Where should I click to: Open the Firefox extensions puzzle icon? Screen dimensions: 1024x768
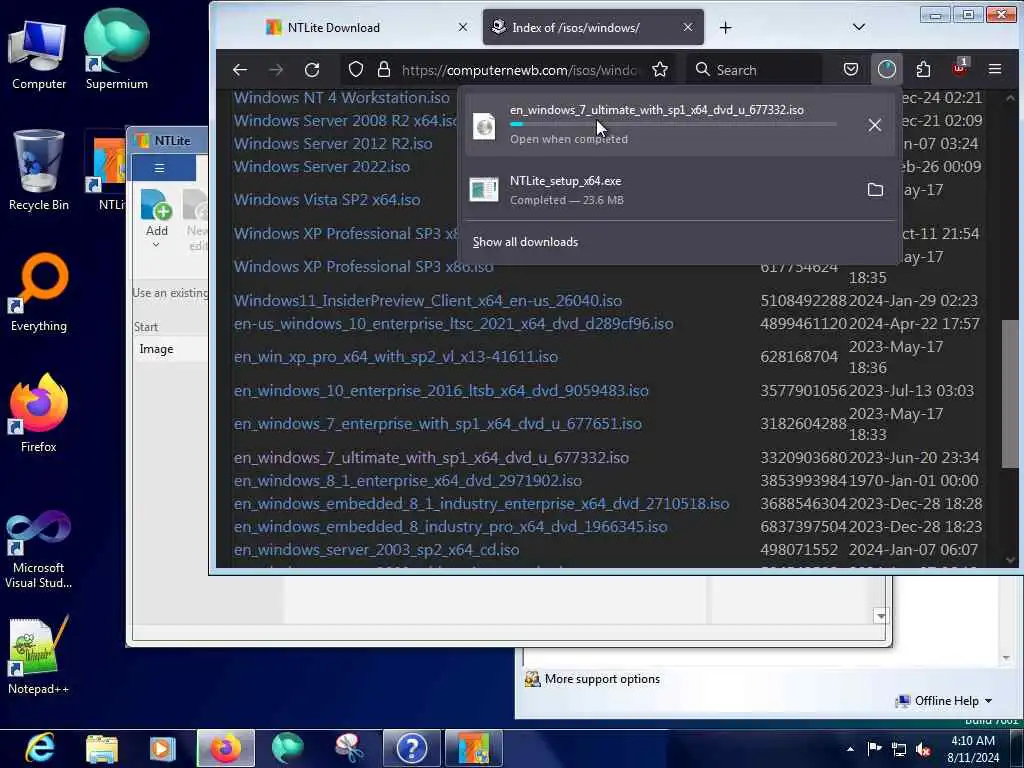pyautogui.click(x=923, y=69)
